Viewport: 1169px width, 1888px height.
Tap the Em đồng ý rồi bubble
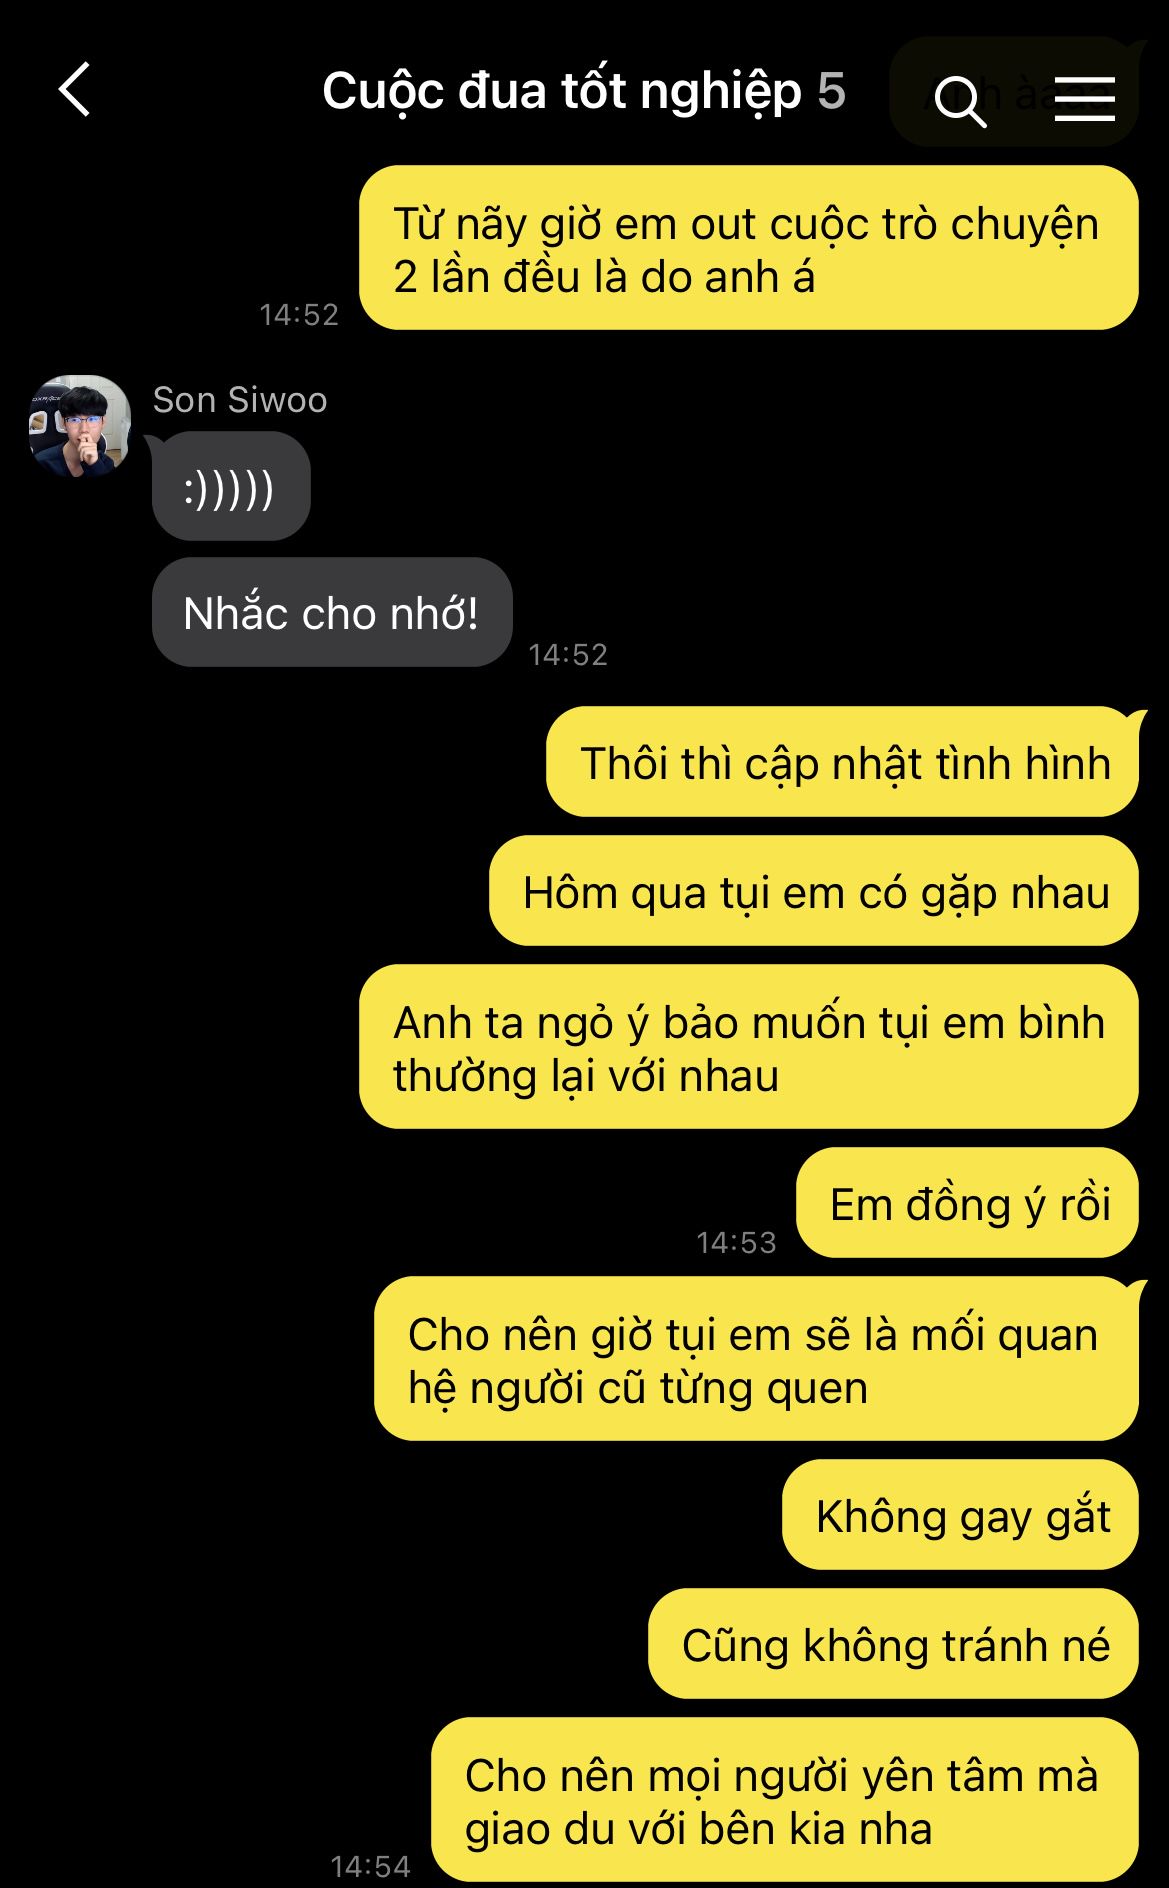point(967,1203)
